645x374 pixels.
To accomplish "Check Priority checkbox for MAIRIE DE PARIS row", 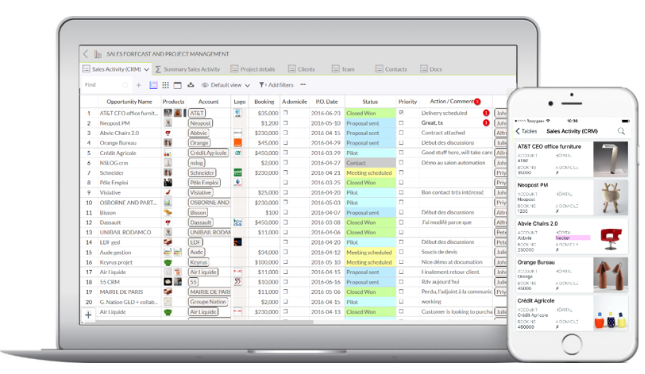I will click(x=401, y=292).
